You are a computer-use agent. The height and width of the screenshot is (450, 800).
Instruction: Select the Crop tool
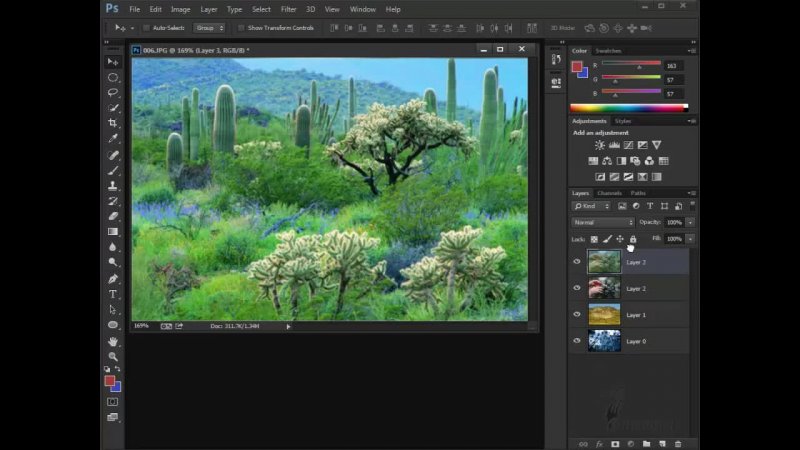113,123
